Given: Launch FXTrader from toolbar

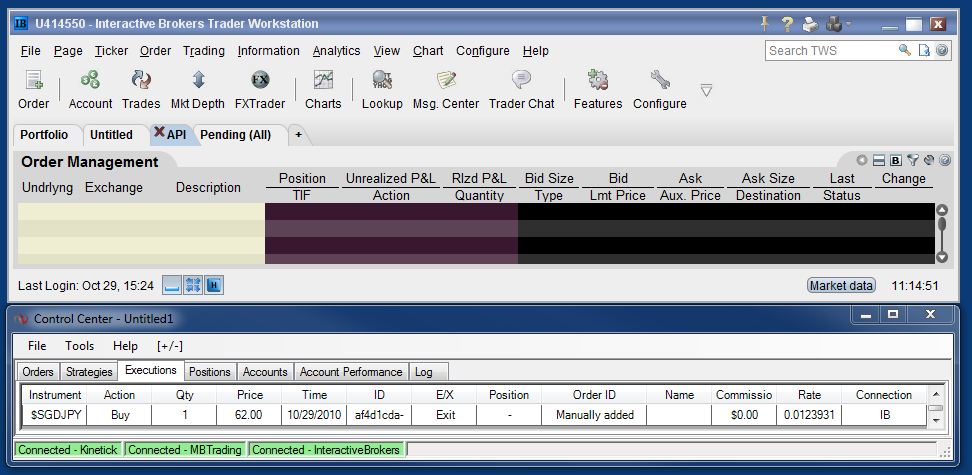Looking at the screenshot, I should click(x=260, y=90).
